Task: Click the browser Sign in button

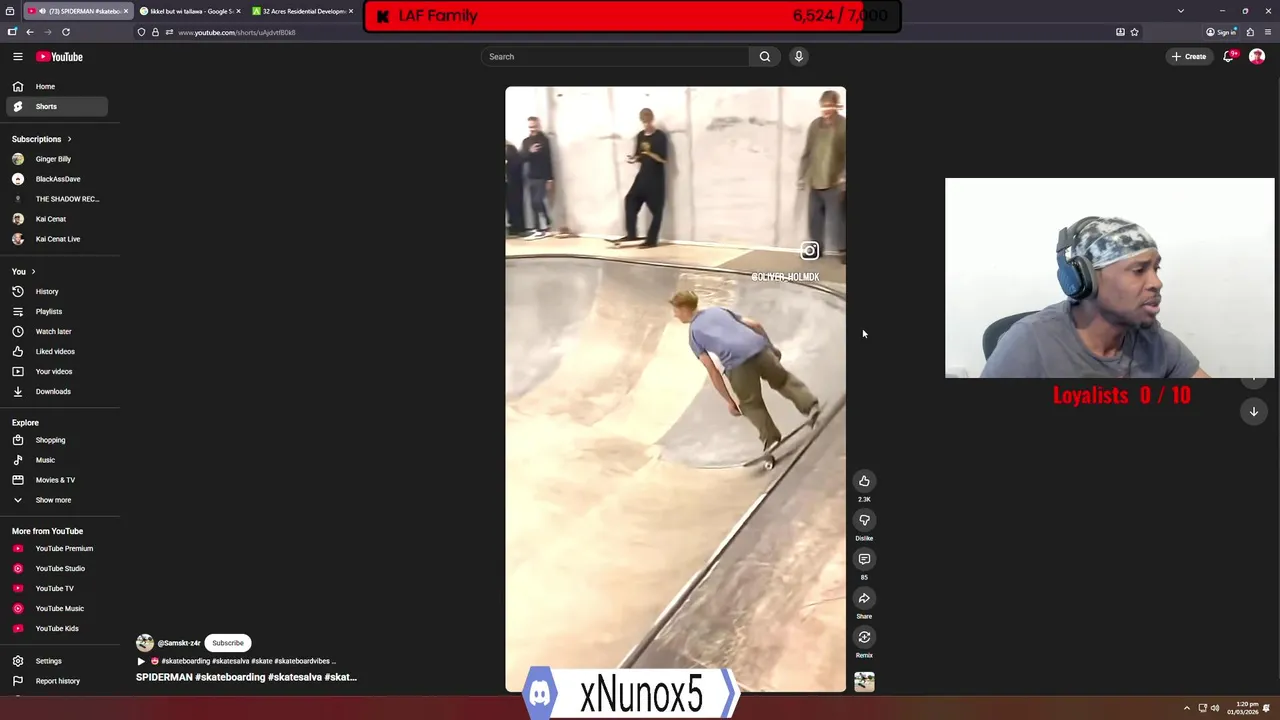Action: tap(1221, 32)
